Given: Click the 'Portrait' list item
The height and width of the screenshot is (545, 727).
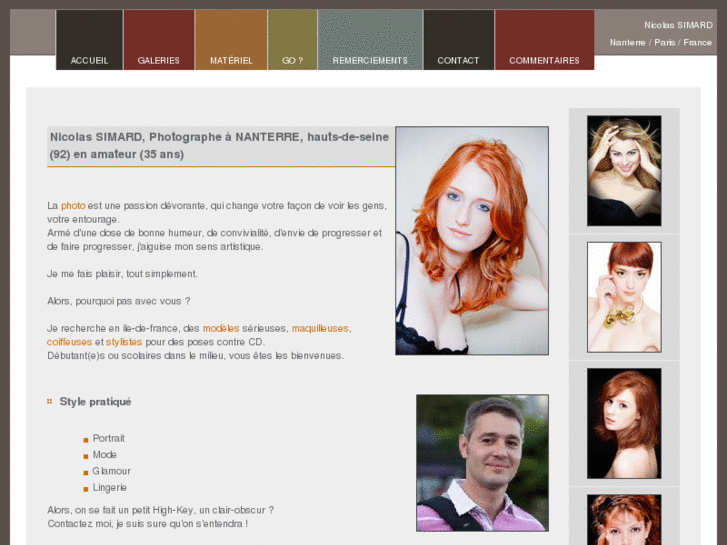Looking at the screenshot, I should [x=108, y=438].
